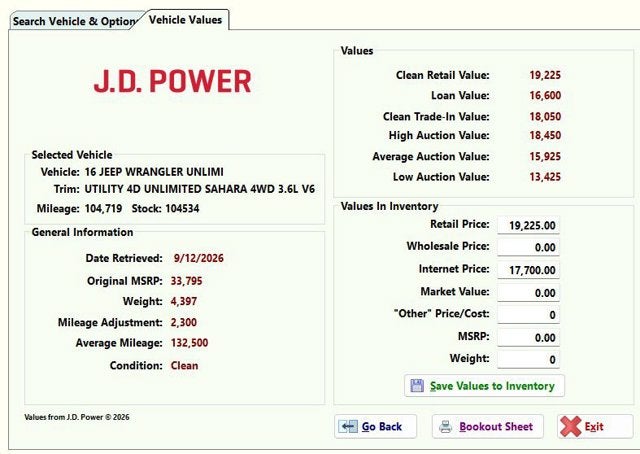Click the Weight input field in inventory
The width and height of the screenshot is (640, 454).
(x=528, y=360)
